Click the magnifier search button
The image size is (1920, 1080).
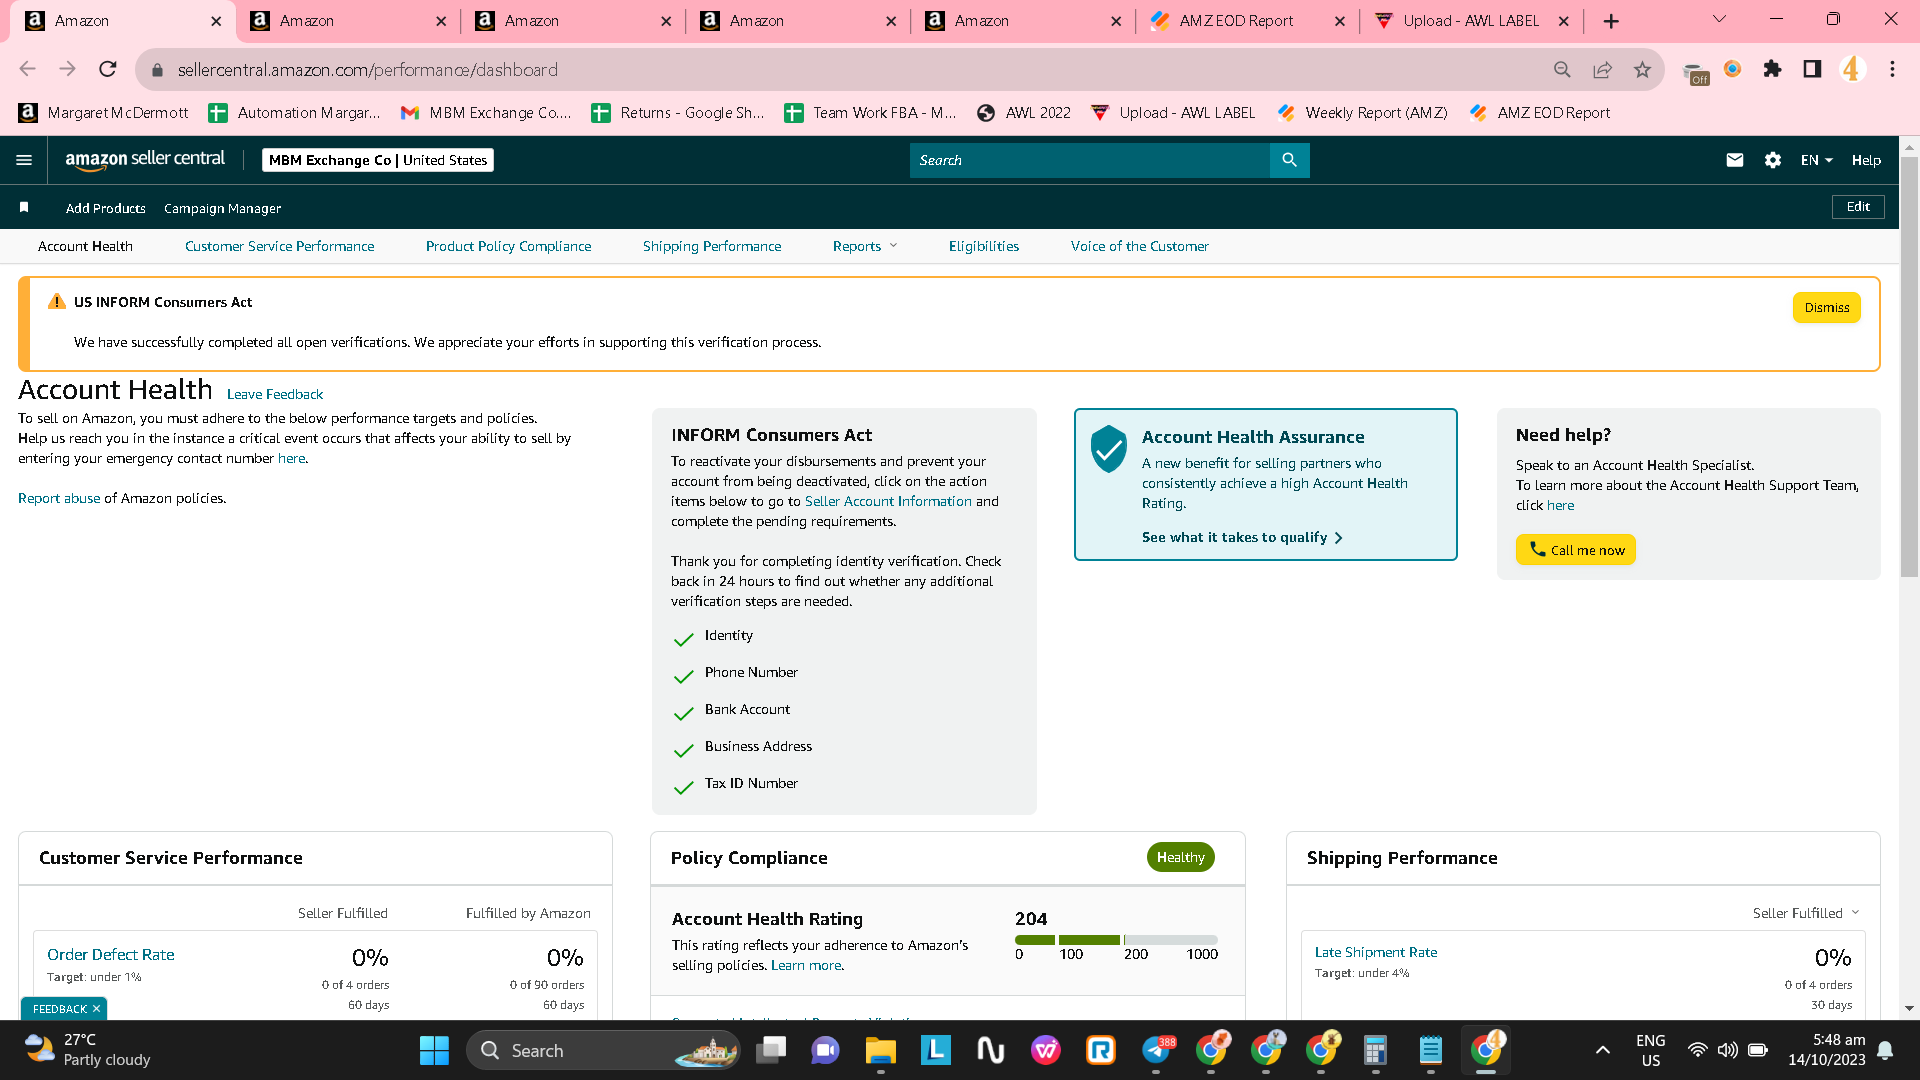(x=1289, y=160)
